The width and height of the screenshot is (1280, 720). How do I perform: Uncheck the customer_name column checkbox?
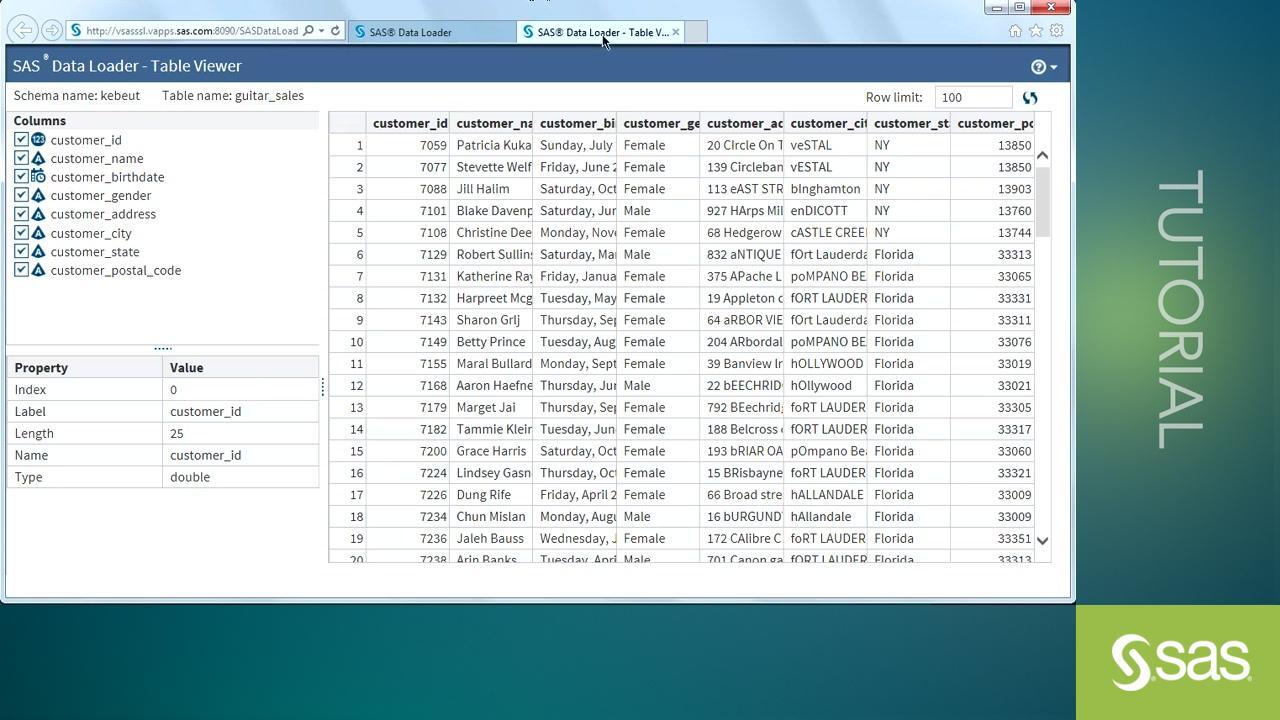pos(21,159)
